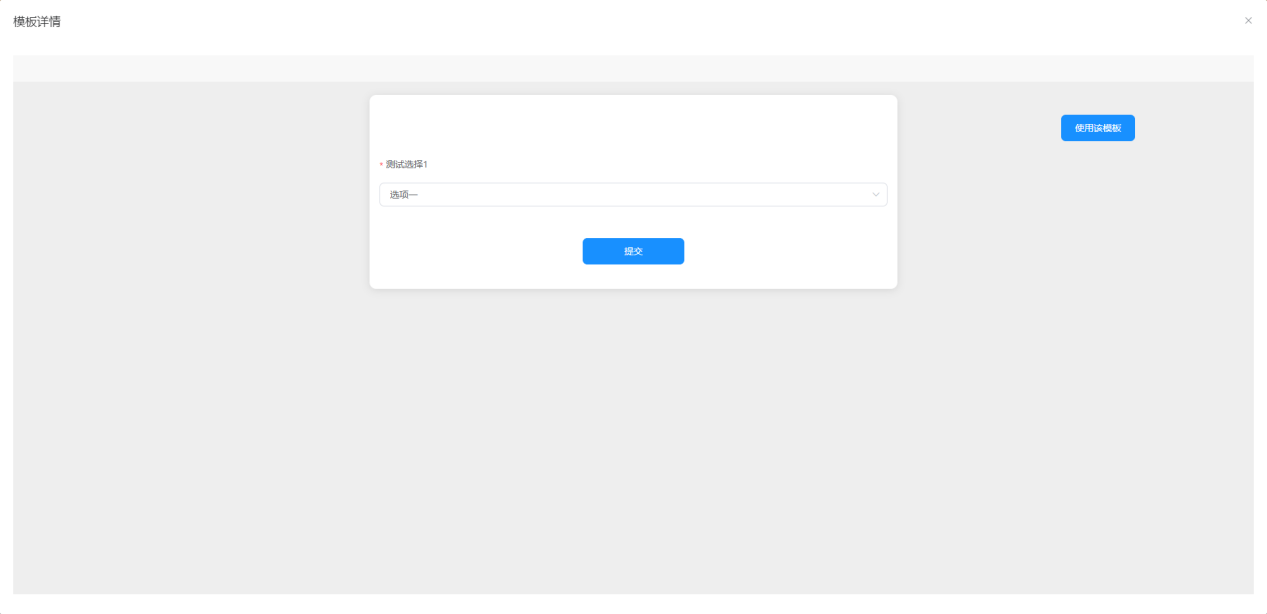Click the light gray header strip above the preview

(633, 68)
